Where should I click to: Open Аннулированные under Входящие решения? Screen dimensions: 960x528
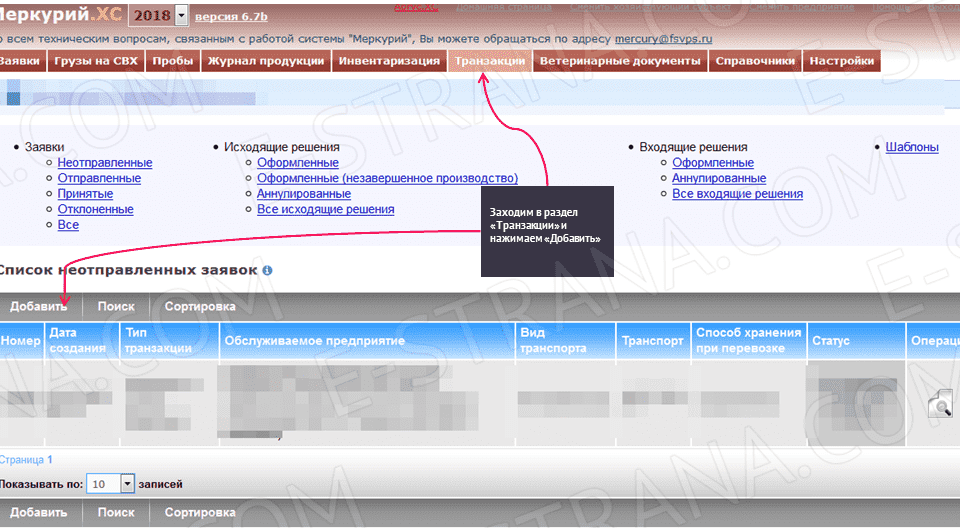tap(719, 178)
